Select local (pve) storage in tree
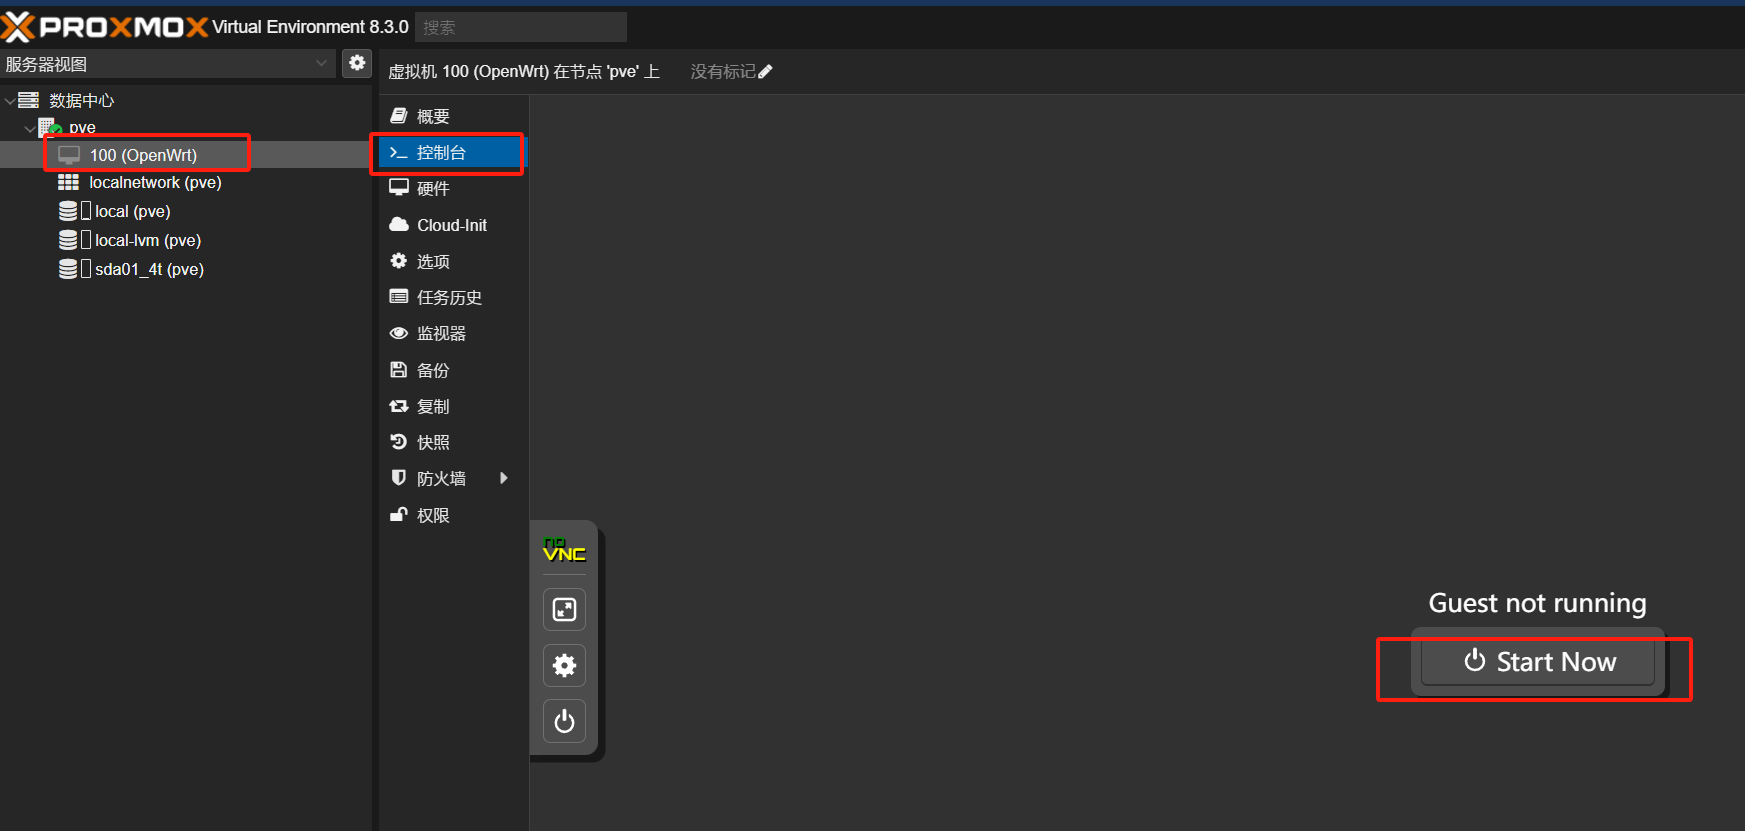 click(x=133, y=211)
